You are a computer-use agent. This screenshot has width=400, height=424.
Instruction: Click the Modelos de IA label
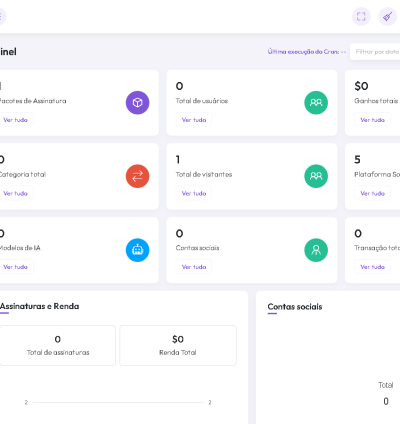(20, 248)
